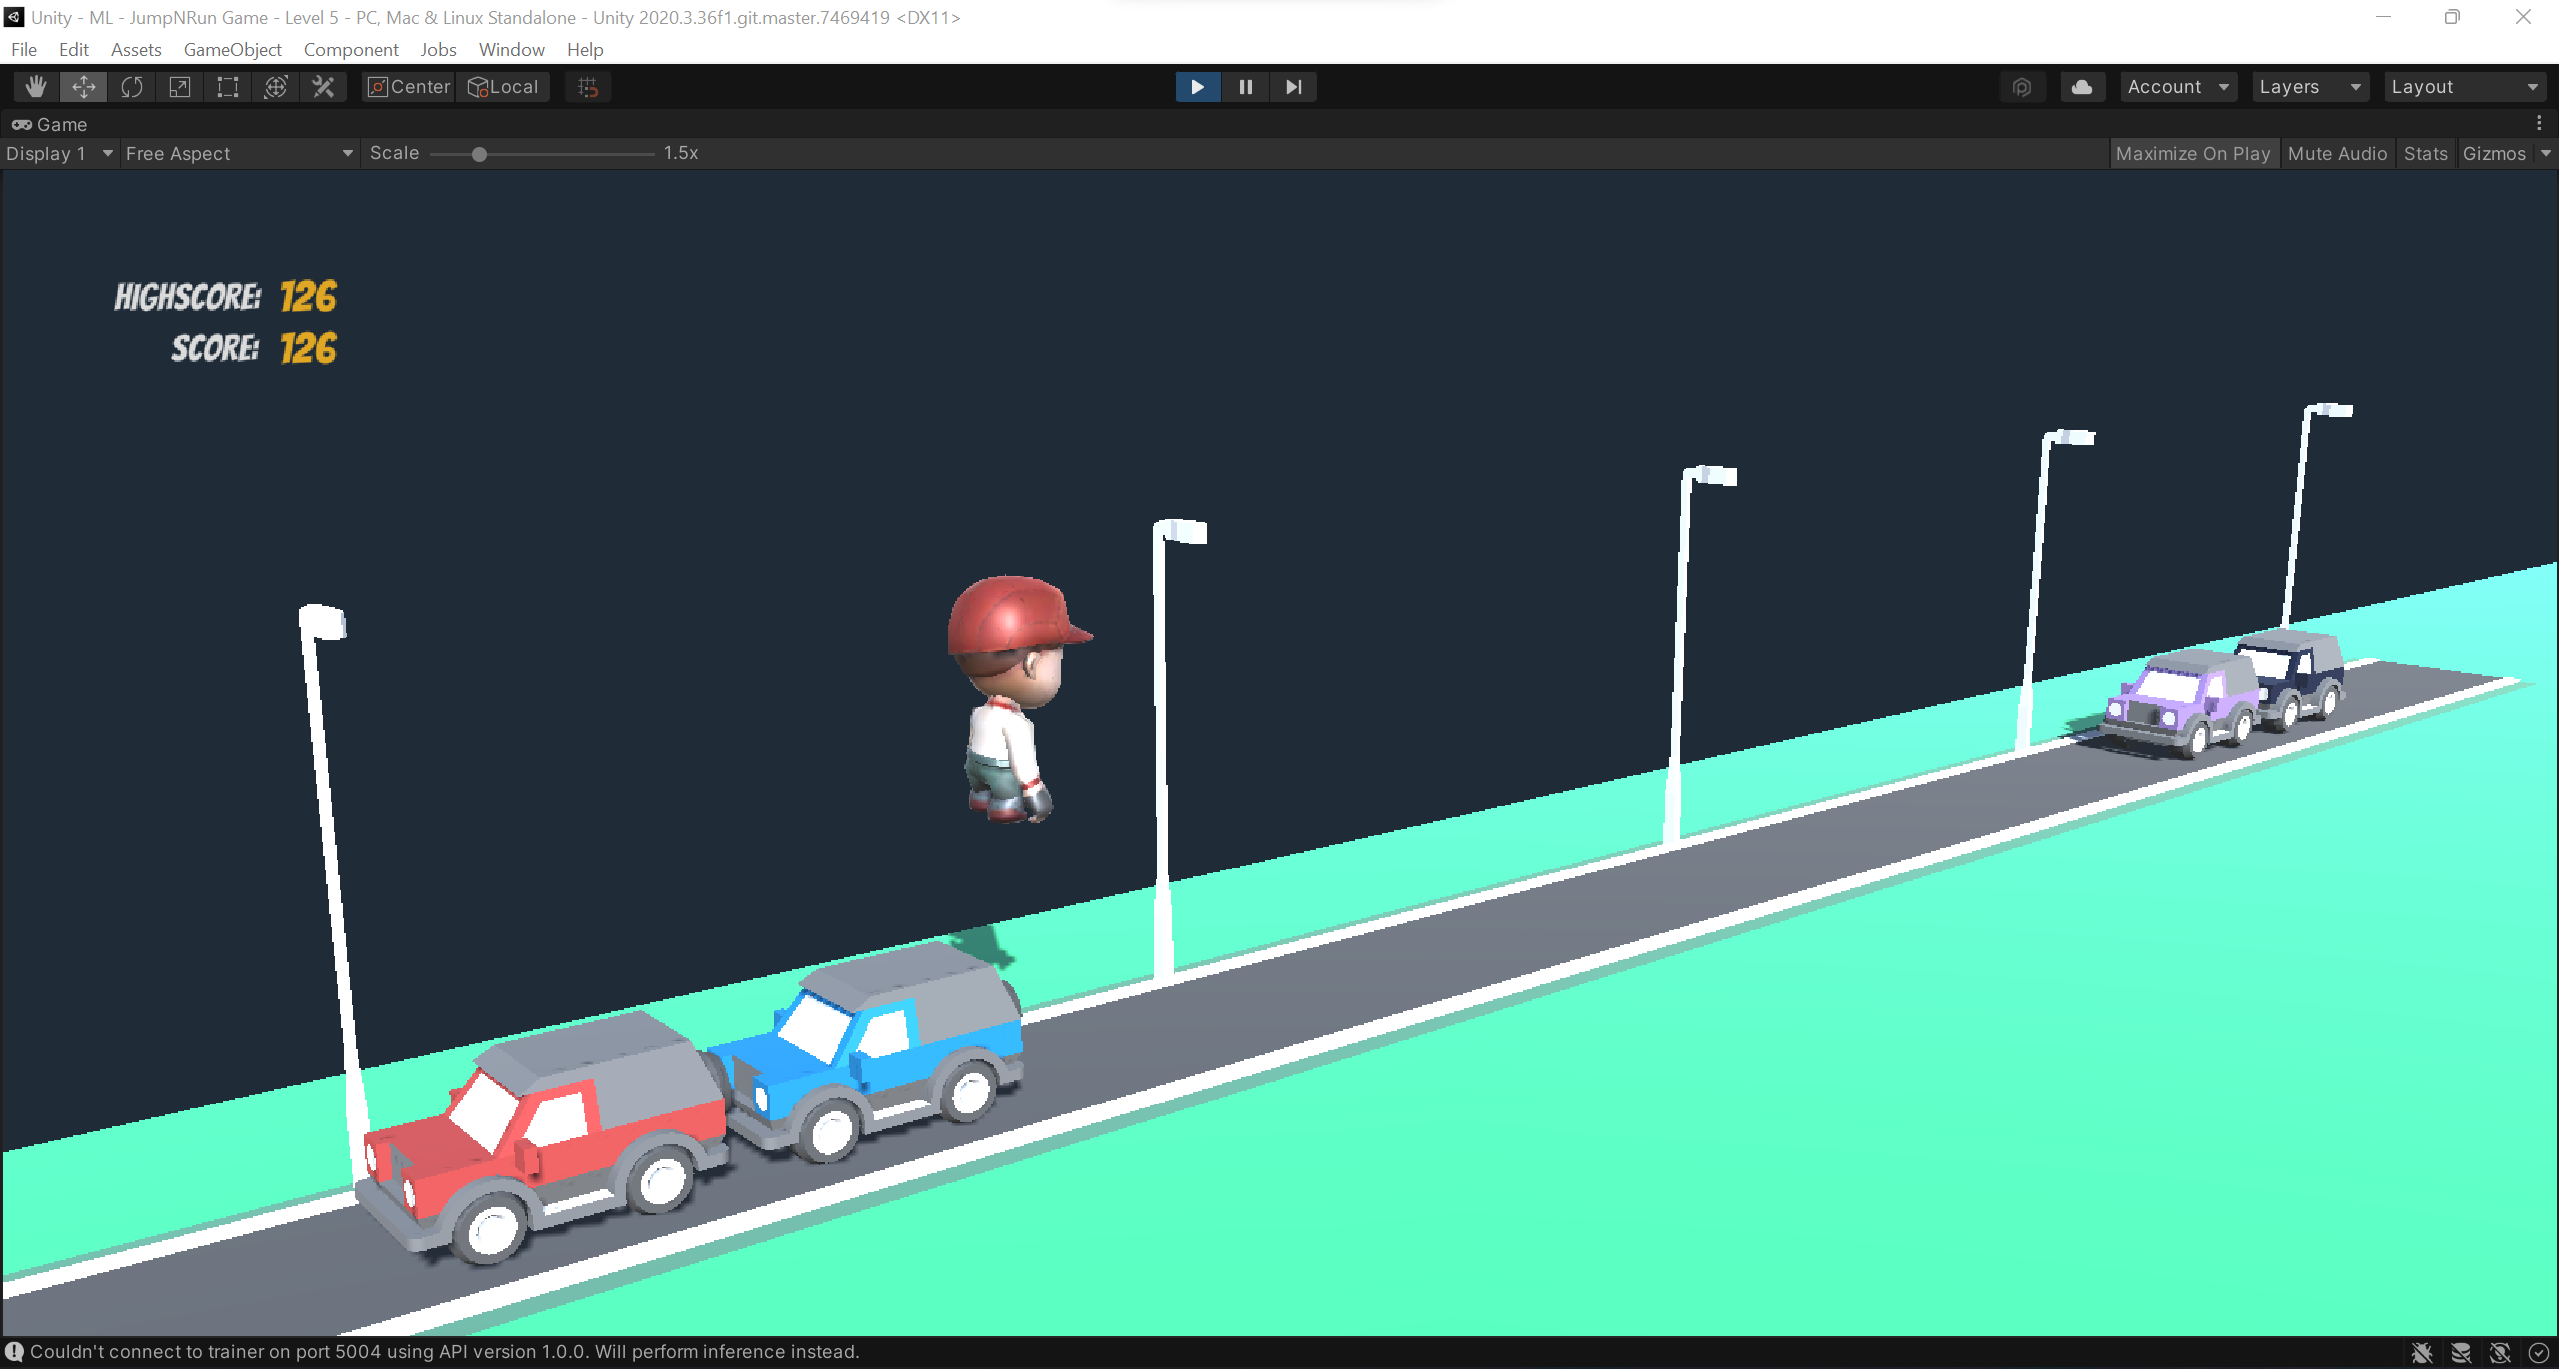Enable the Stats overlay button
This screenshot has width=2559, height=1369.
2424,153
